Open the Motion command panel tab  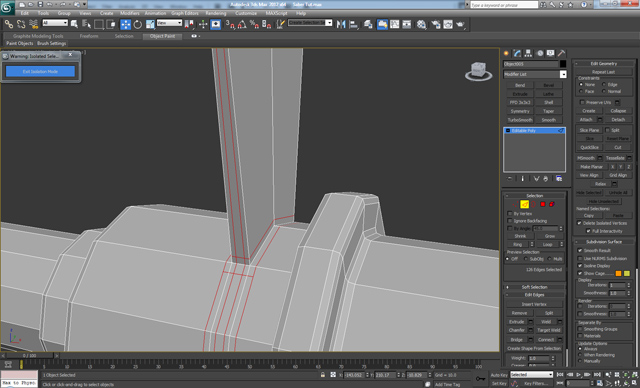click(x=540, y=53)
